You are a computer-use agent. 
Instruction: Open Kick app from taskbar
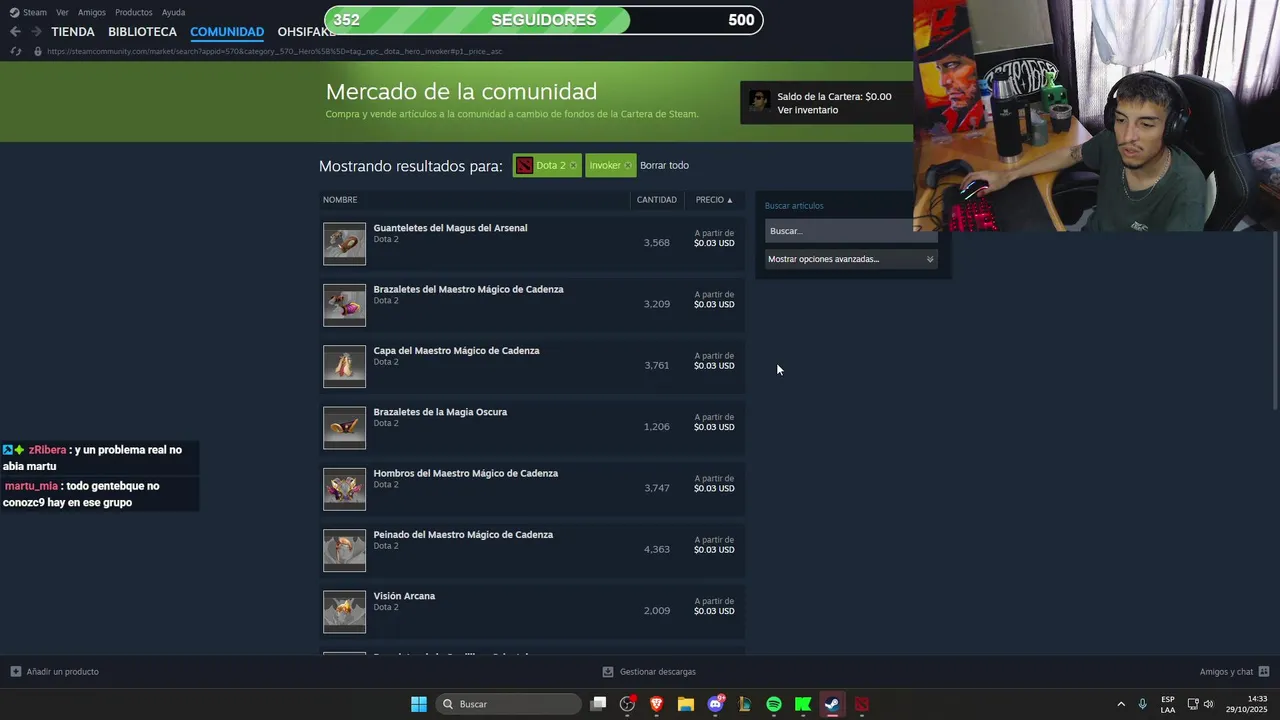803,704
